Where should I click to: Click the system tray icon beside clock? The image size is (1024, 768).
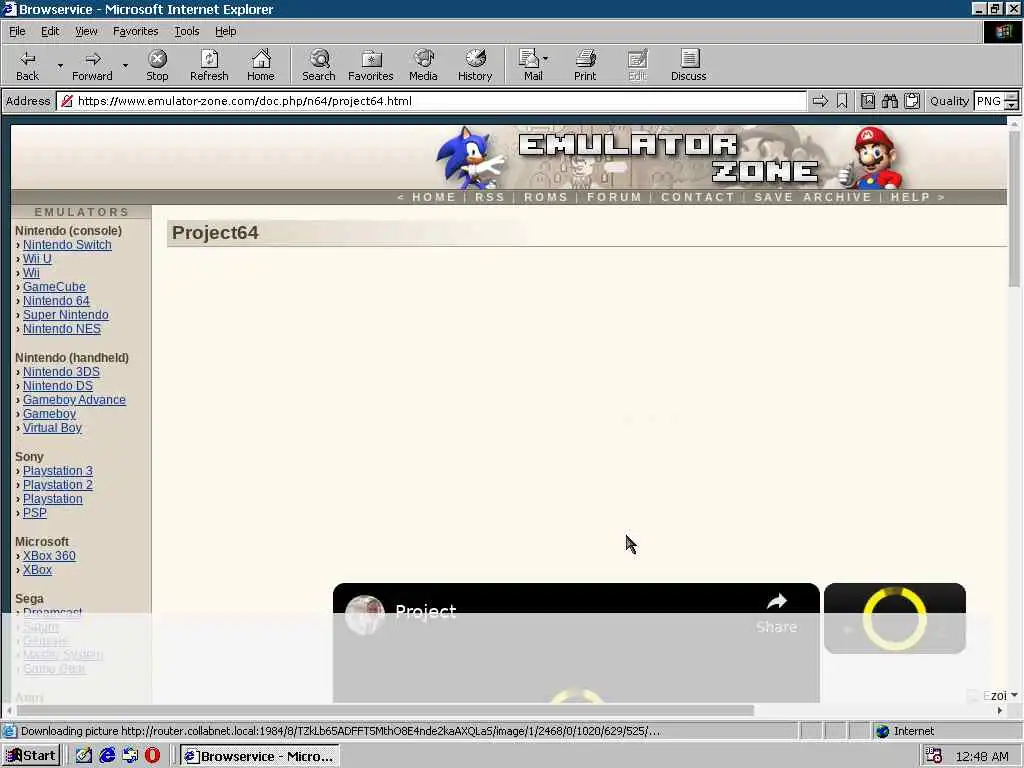pyautogui.click(x=934, y=756)
